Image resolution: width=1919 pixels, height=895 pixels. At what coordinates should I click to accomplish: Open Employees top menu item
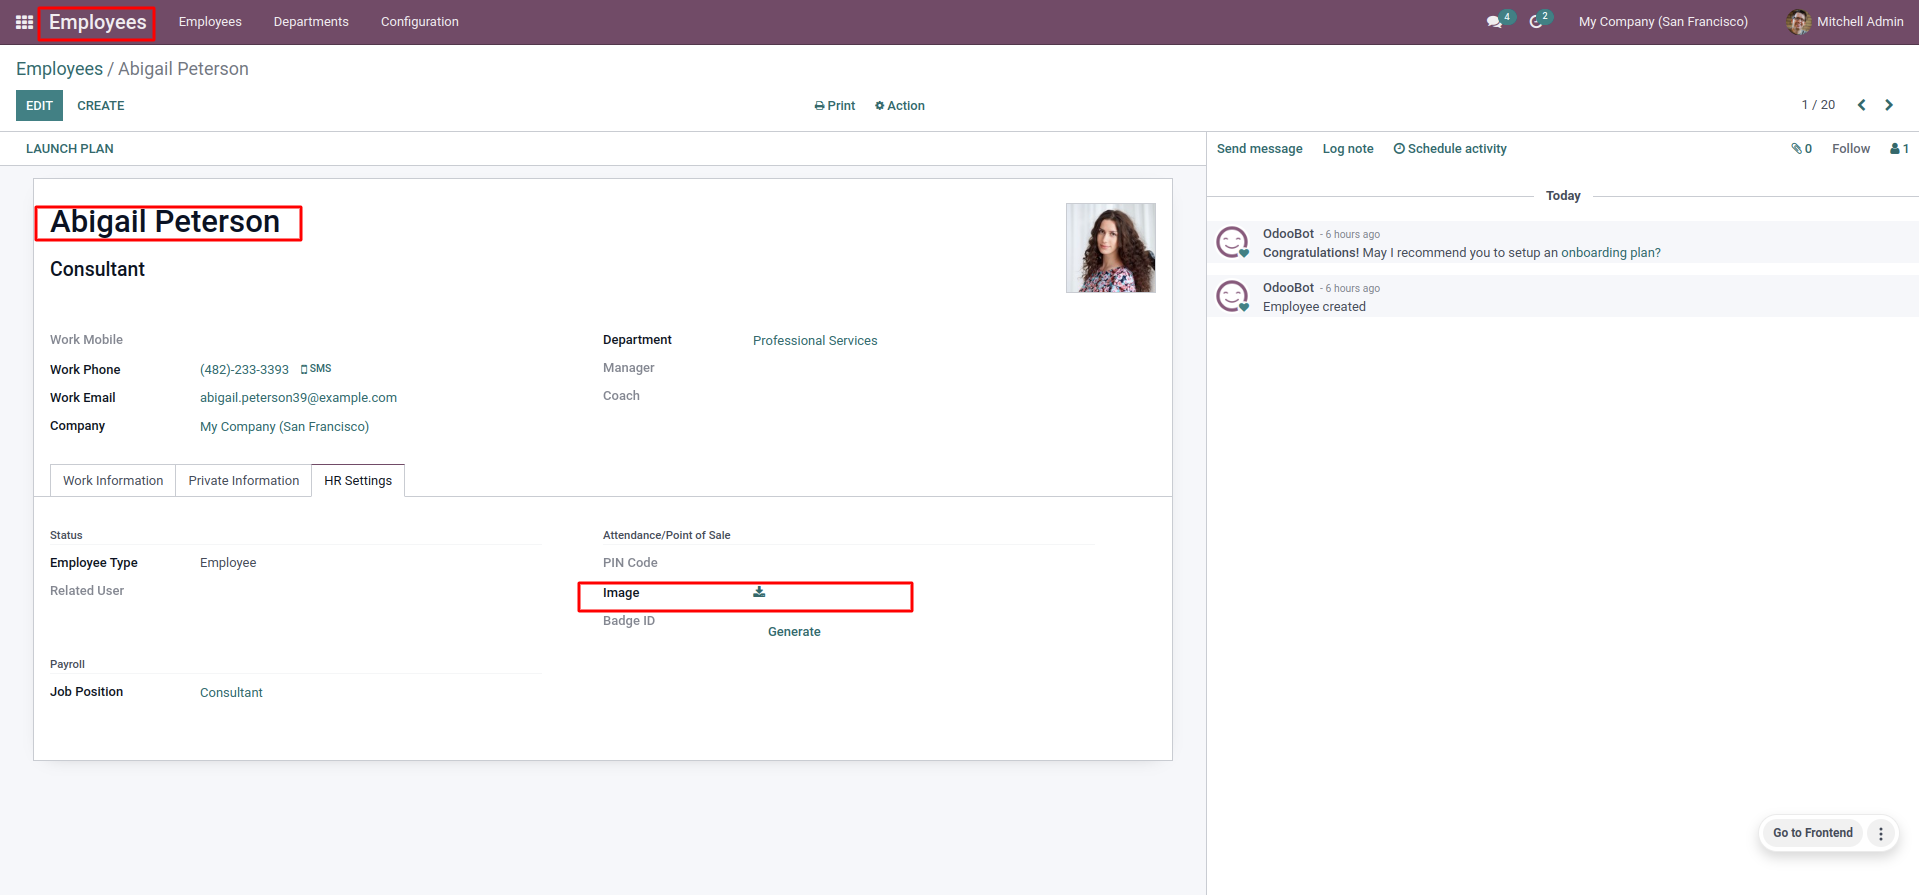pos(210,22)
